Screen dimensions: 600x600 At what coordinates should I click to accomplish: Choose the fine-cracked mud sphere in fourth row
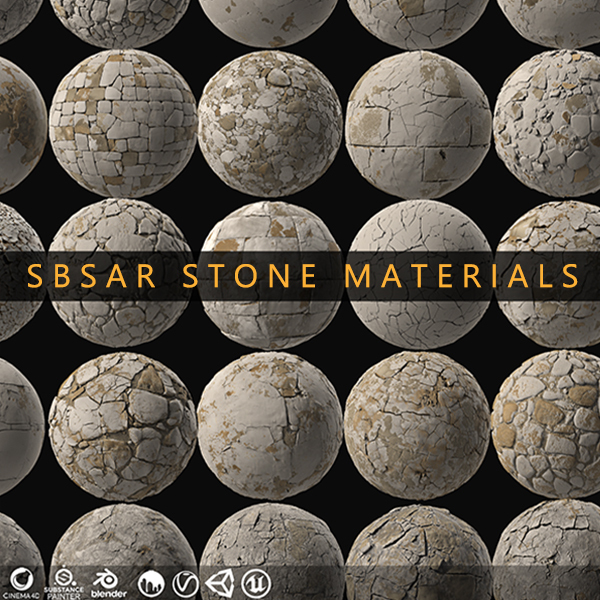tap(418, 426)
